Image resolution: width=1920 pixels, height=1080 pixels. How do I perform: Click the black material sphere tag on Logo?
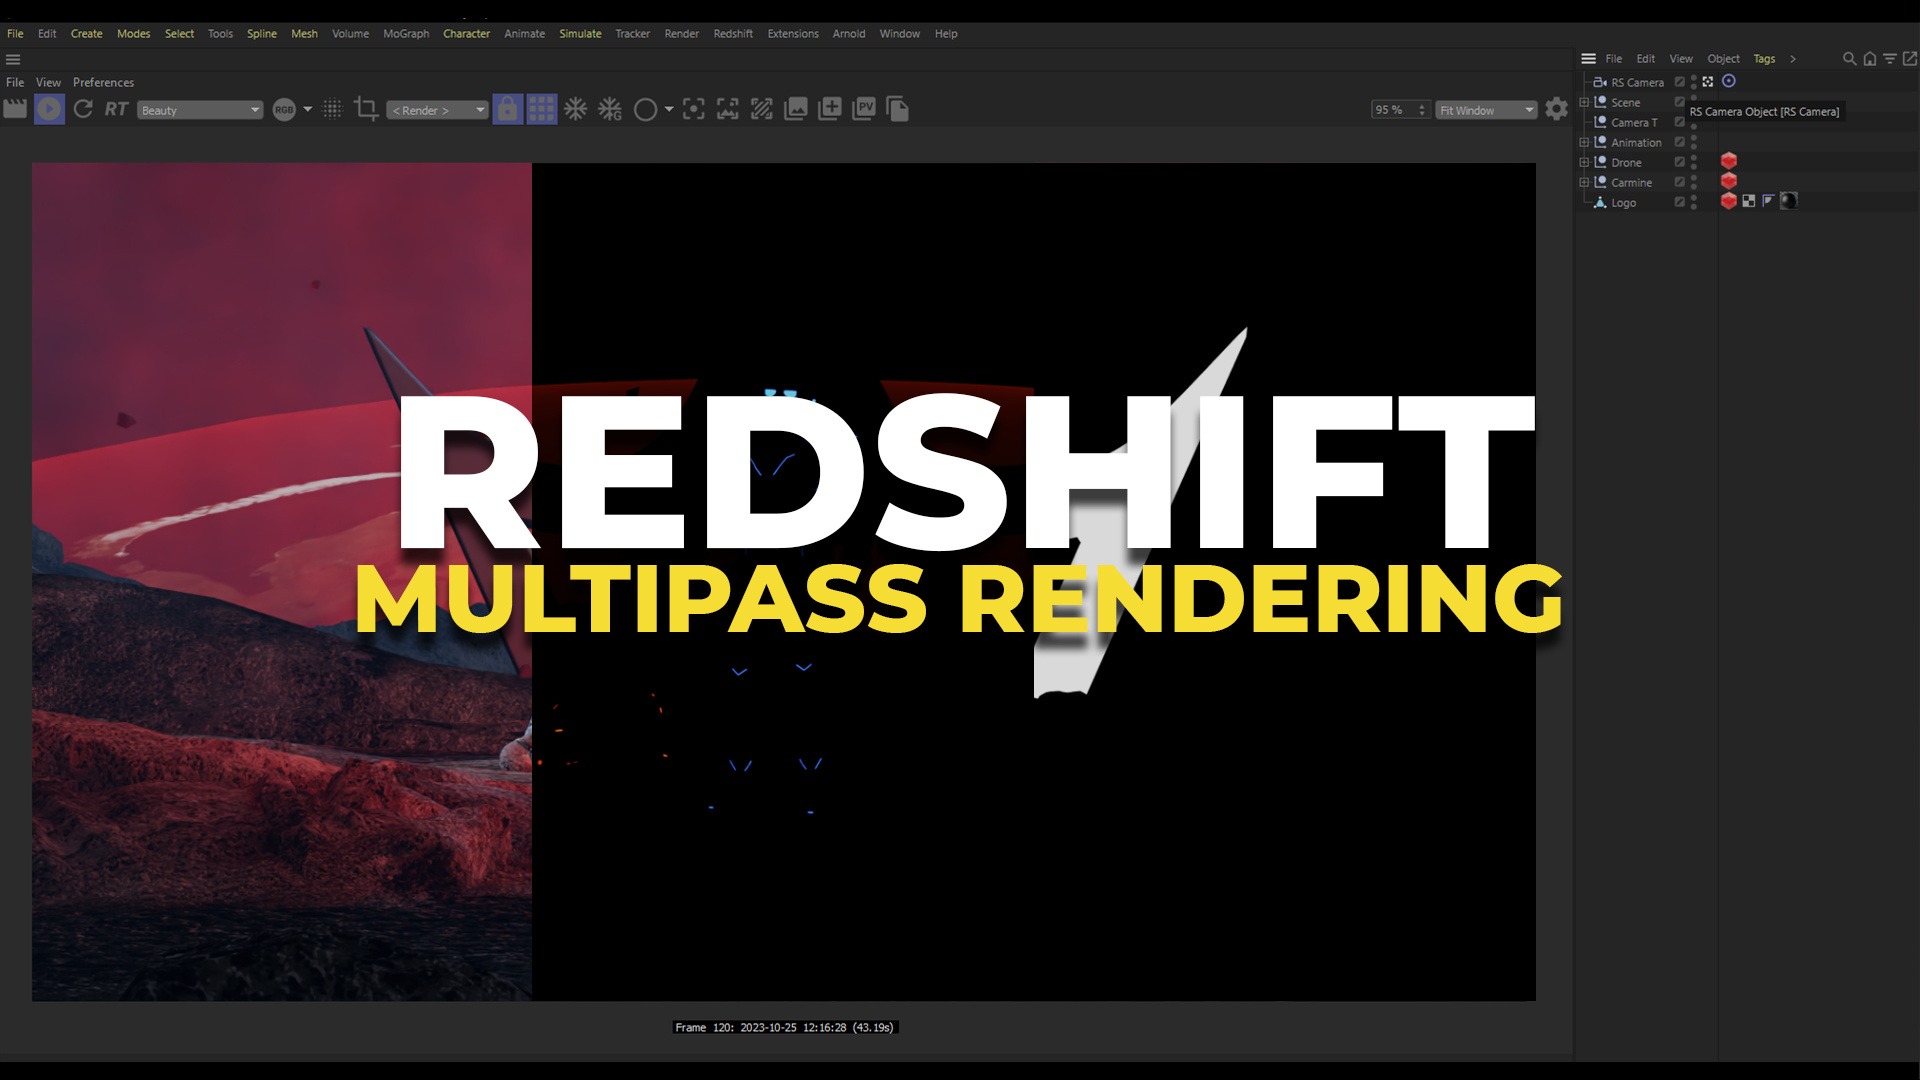(1789, 201)
